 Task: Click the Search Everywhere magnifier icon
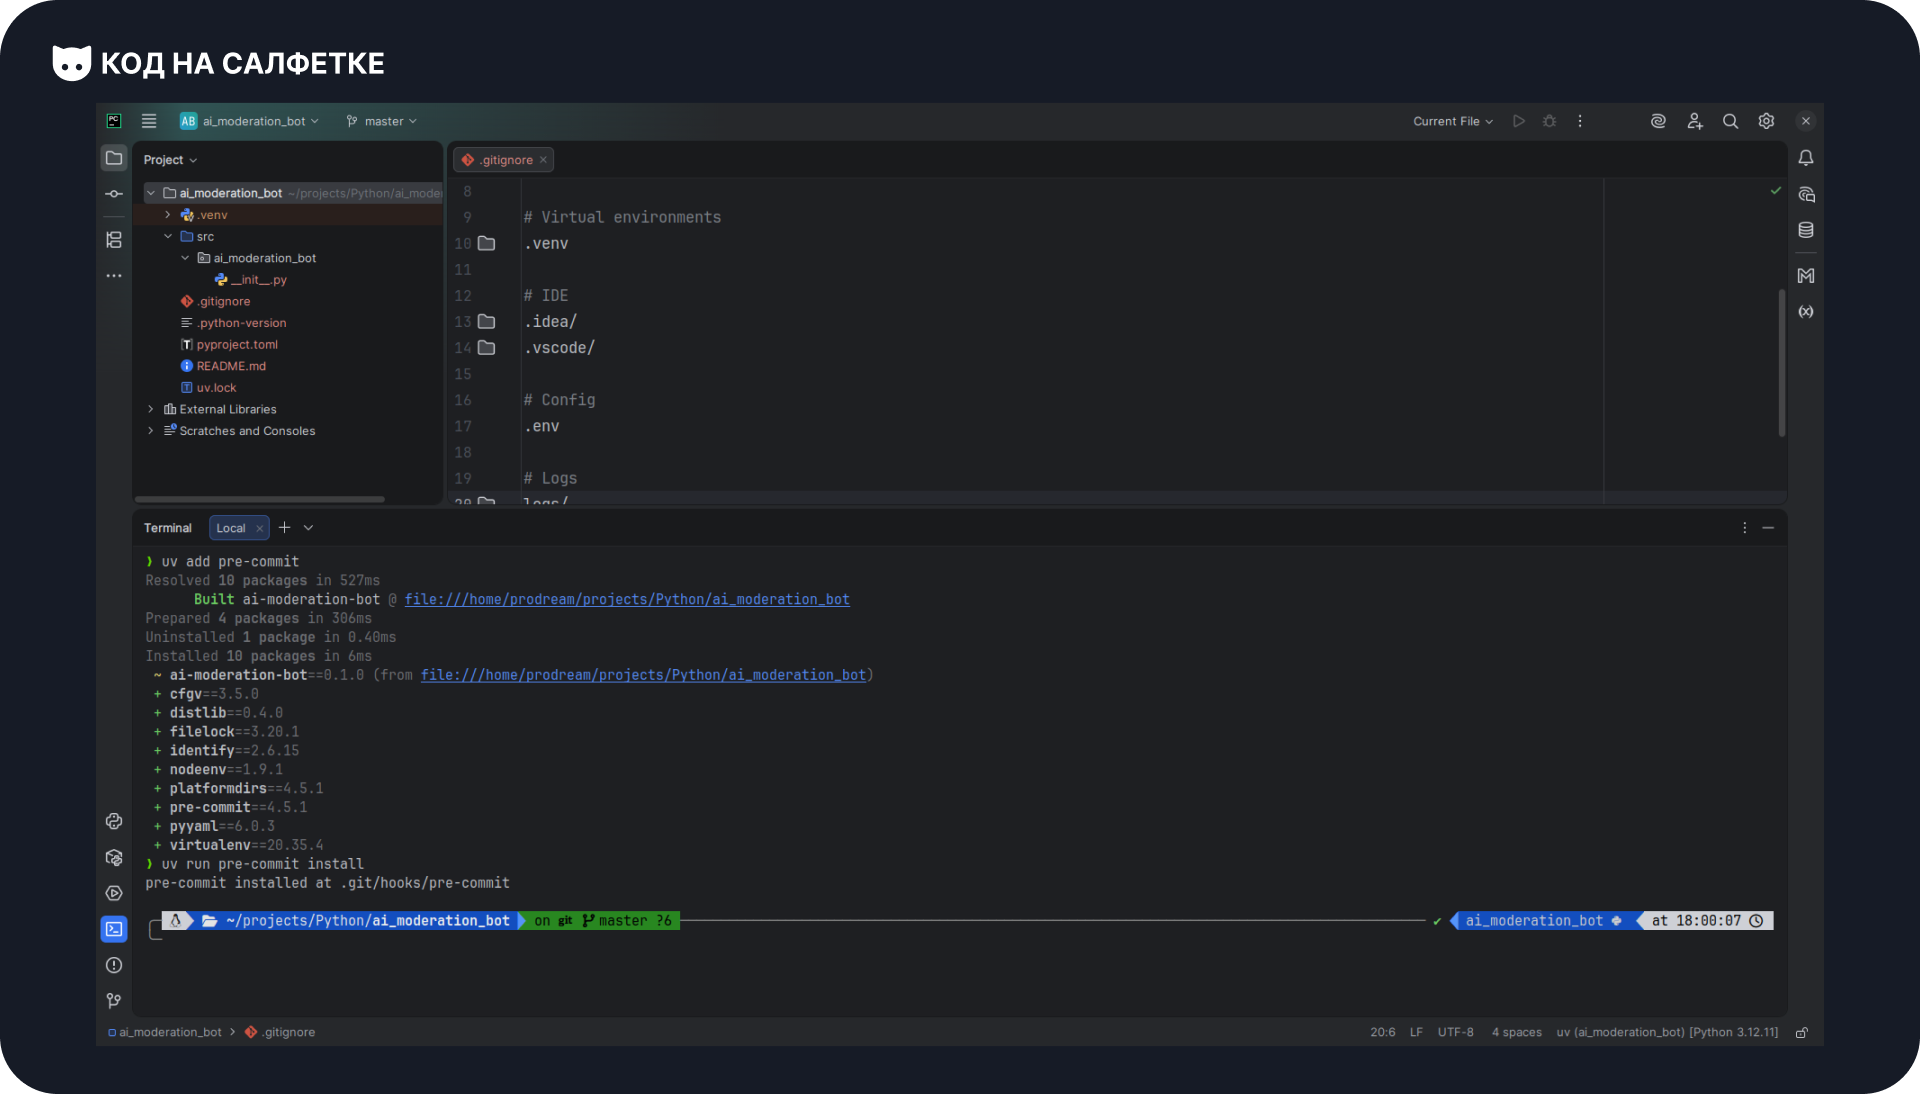coord(1730,121)
